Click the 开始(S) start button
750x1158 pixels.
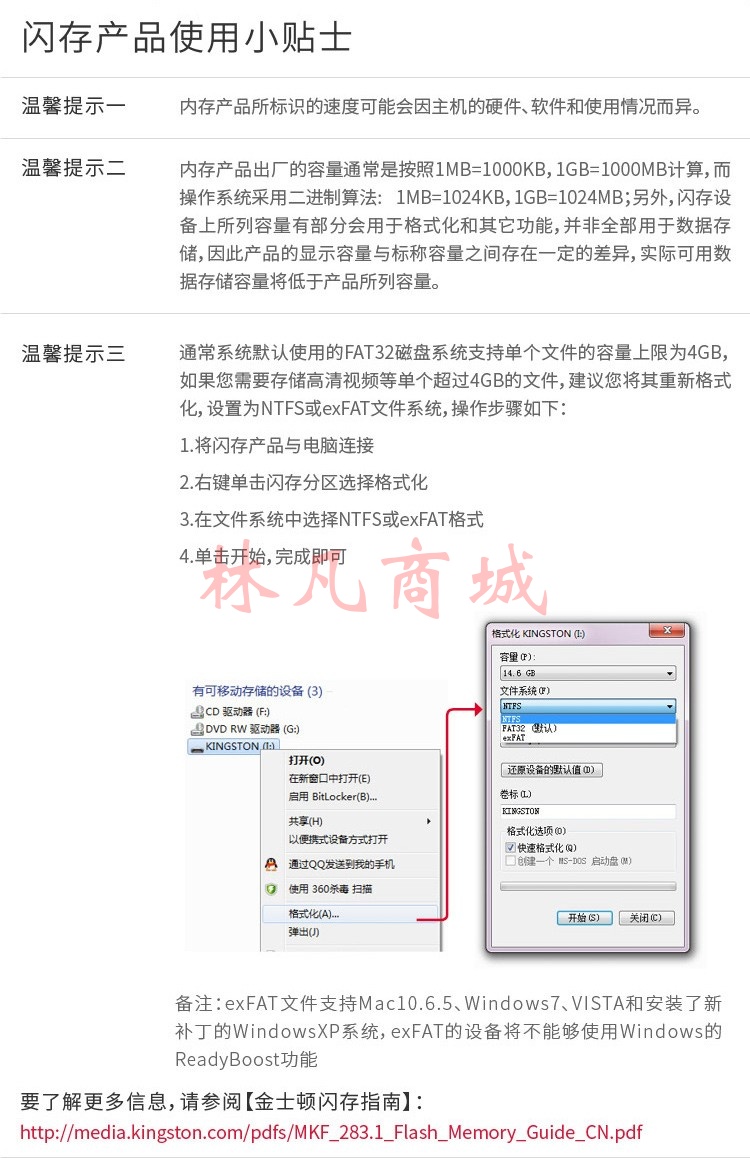[x=584, y=918]
